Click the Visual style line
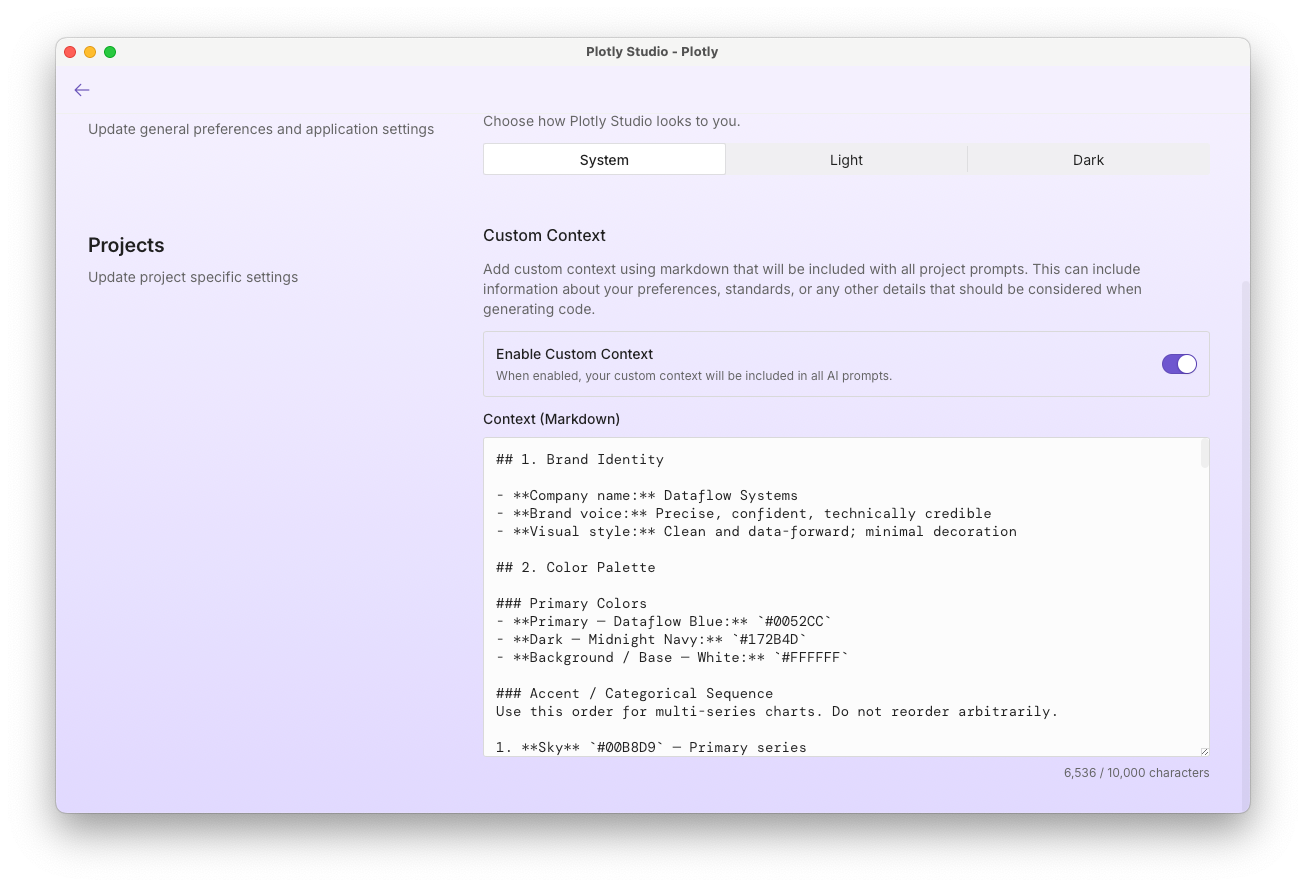Viewport: 1306px width, 887px height. (x=756, y=532)
